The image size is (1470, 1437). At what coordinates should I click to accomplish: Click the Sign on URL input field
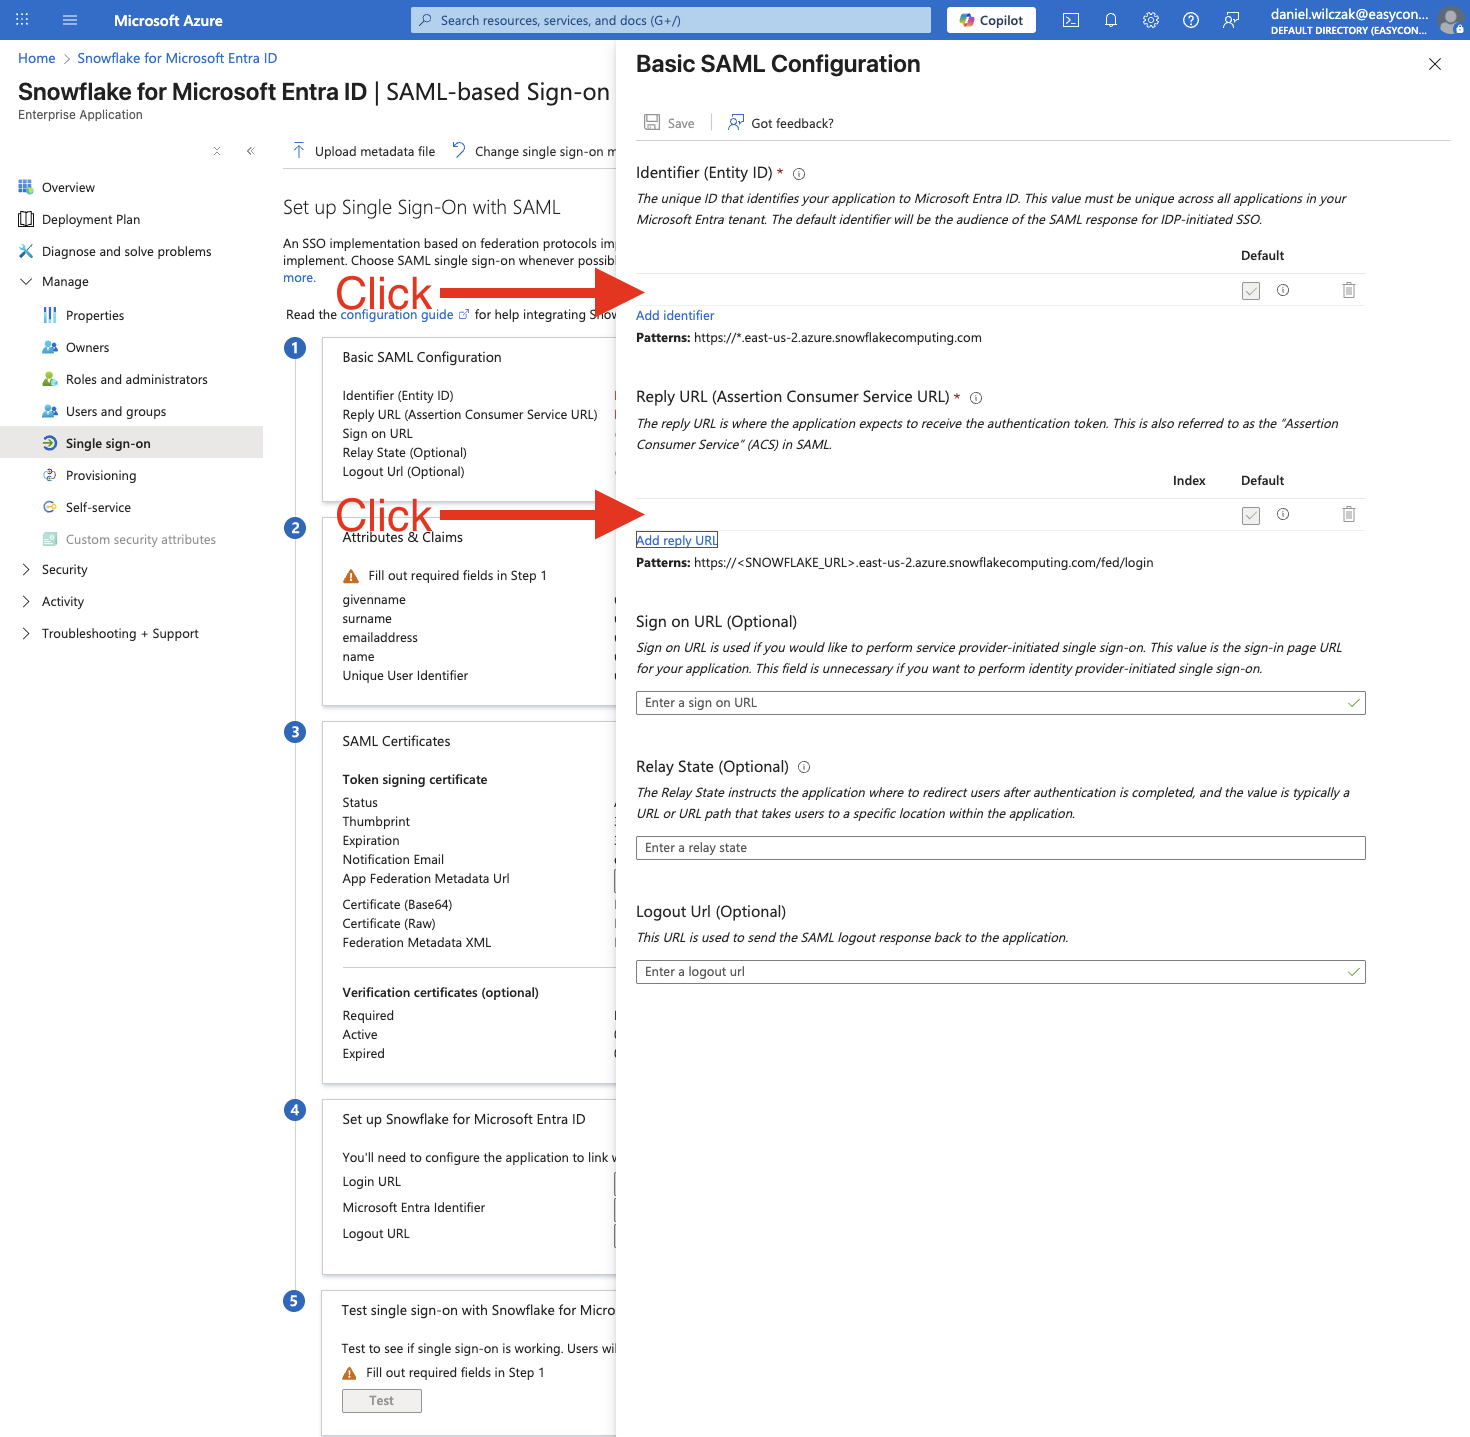click(1000, 703)
